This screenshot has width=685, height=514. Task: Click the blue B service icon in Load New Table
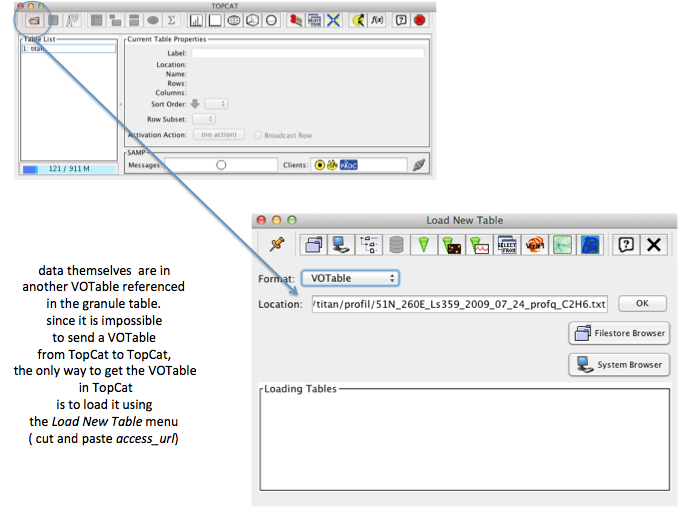(590, 245)
